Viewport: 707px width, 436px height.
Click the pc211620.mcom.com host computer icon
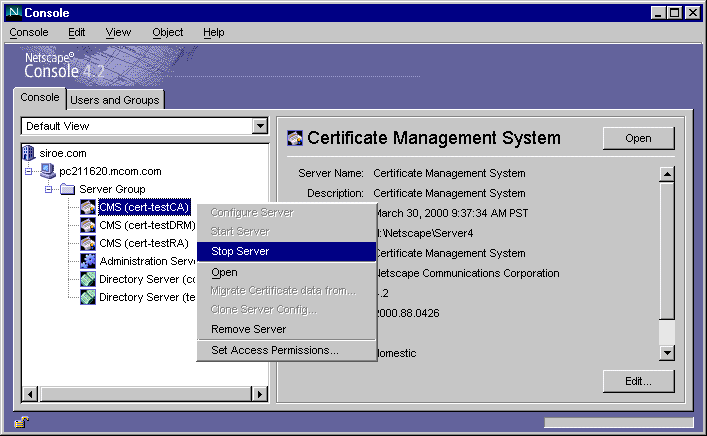click(47, 171)
